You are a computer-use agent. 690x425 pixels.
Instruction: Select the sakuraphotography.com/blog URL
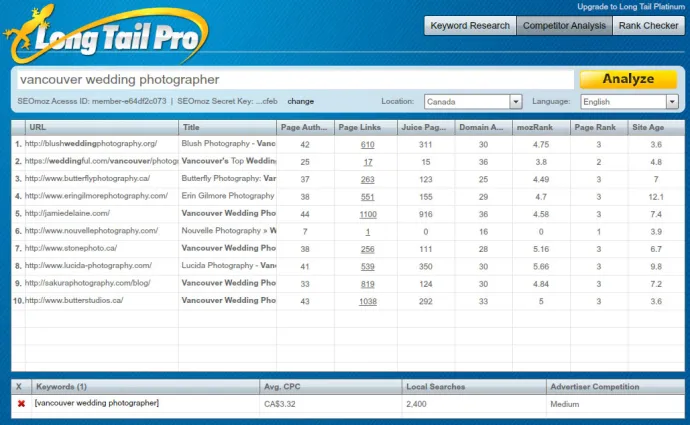[88, 283]
